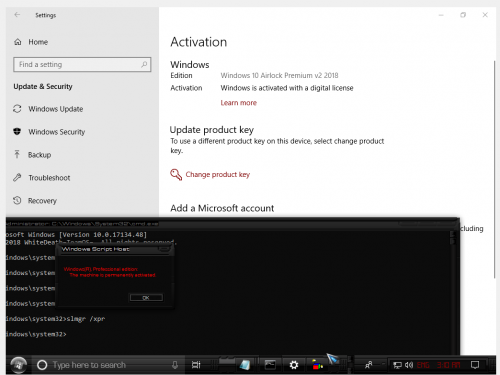Image resolution: width=500 pixels, height=375 pixels.
Task: Click the blue notepad-style taskbar icon
Action: coord(245,365)
